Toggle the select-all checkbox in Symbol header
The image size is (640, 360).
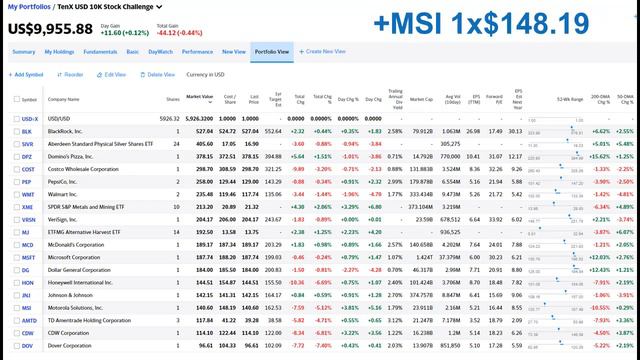[x=17, y=99]
